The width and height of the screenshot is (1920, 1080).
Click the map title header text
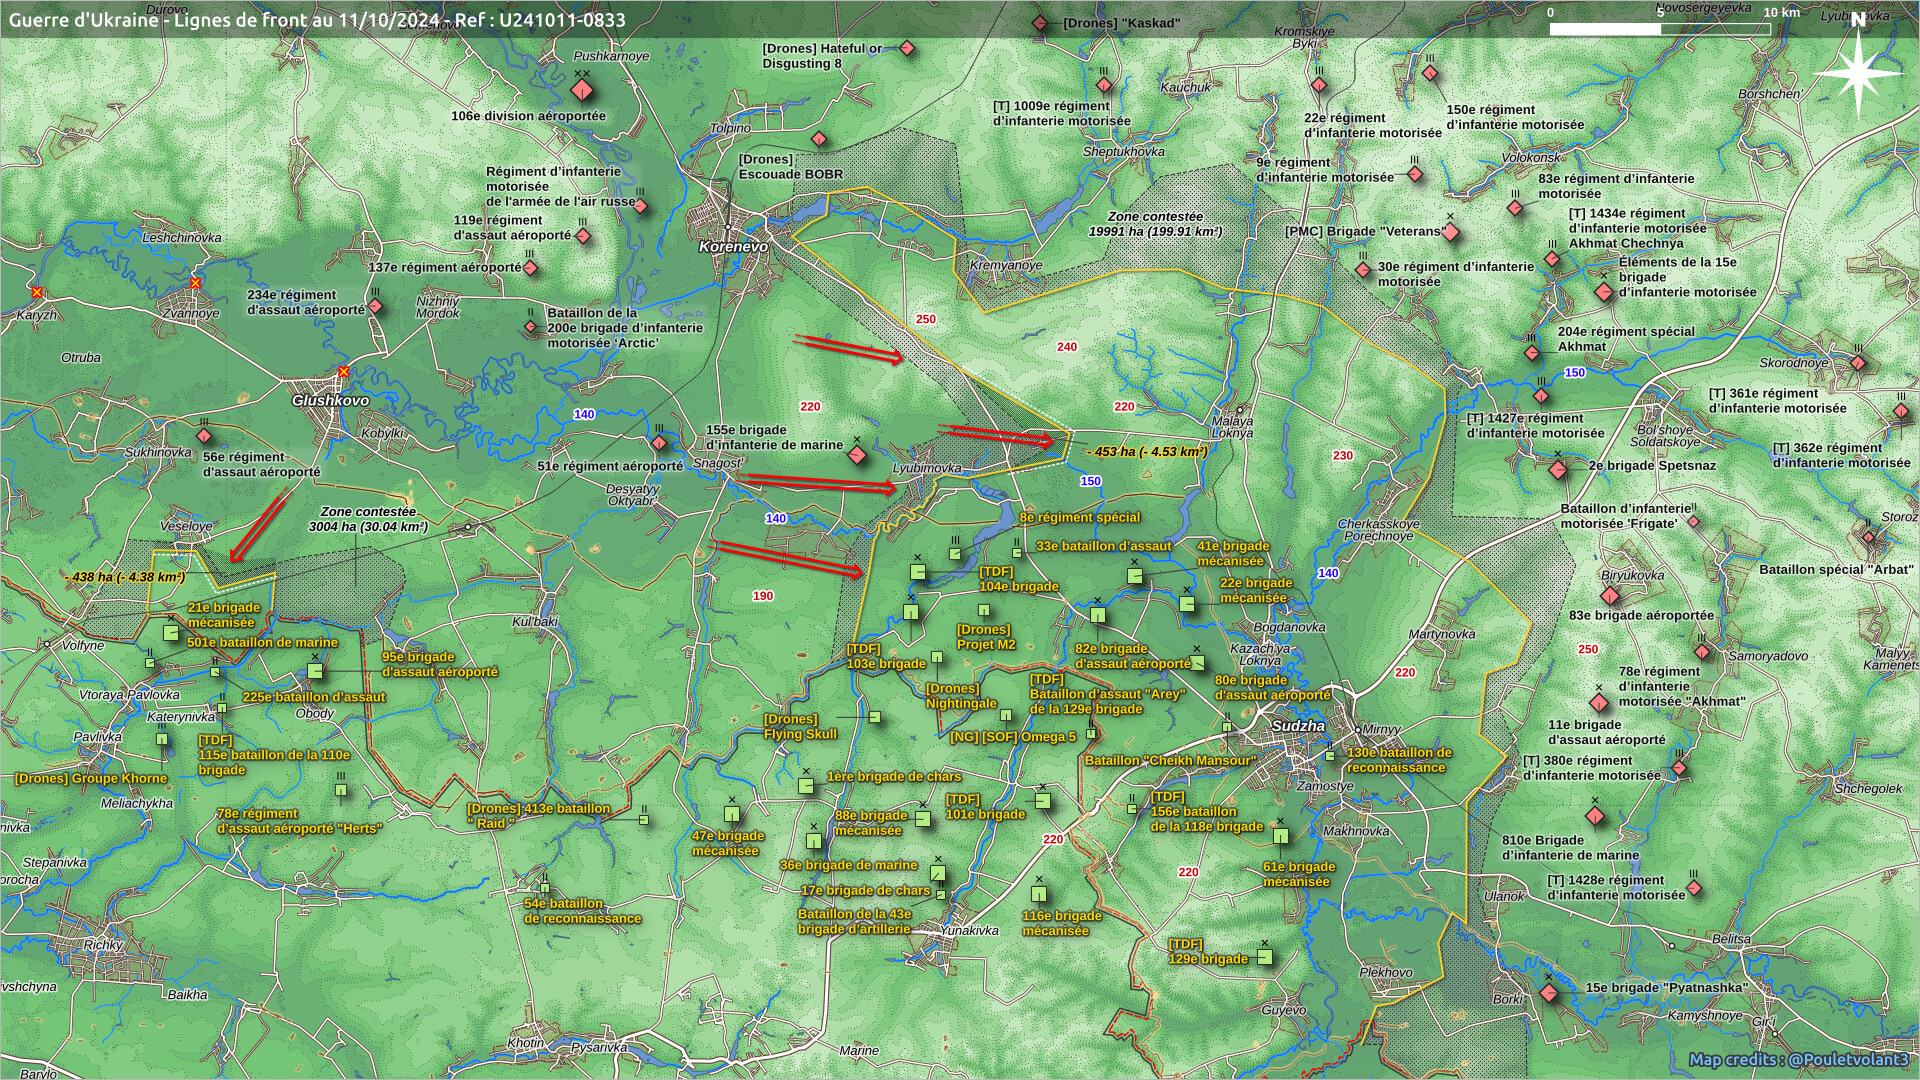coord(317,20)
